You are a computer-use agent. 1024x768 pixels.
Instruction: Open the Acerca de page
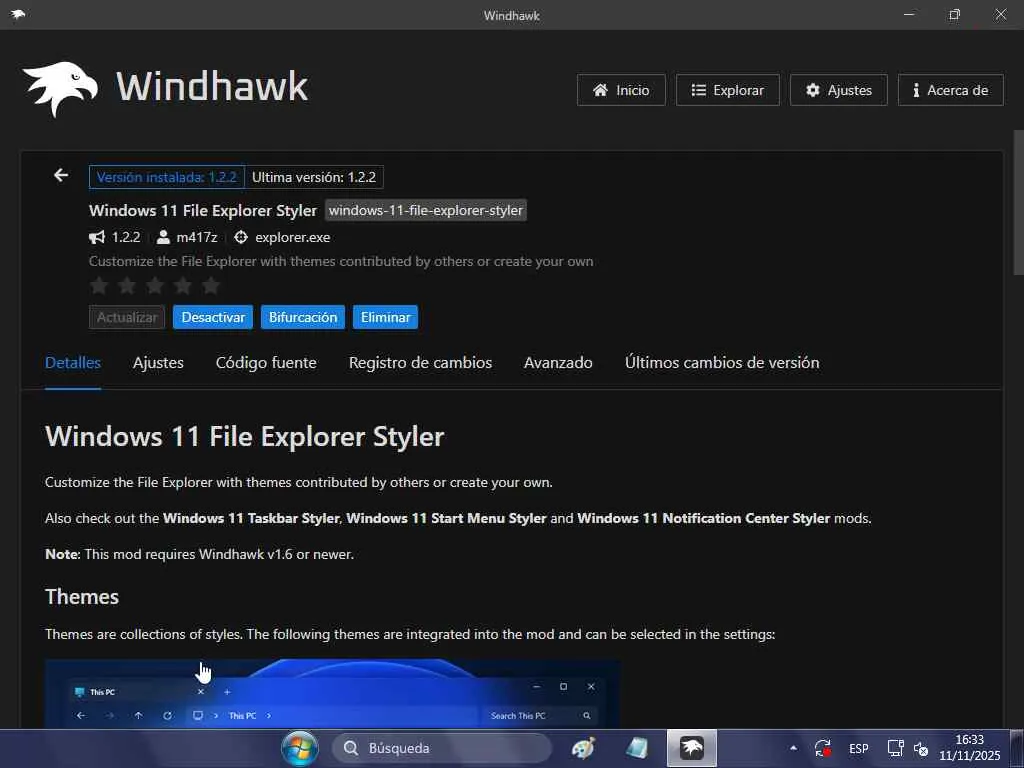point(950,90)
